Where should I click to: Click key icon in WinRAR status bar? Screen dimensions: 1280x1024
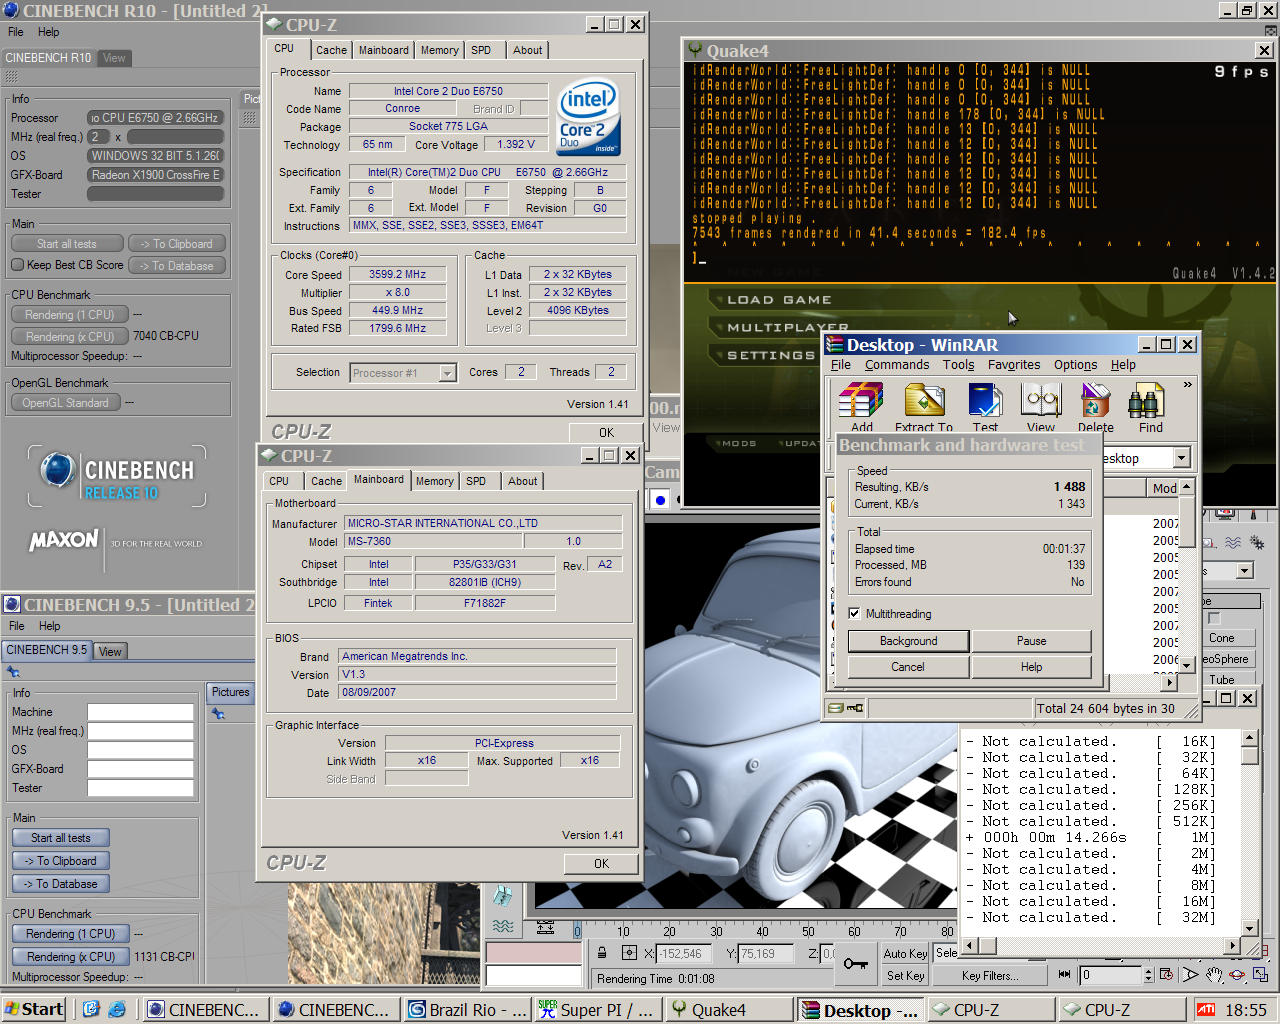(856, 708)
